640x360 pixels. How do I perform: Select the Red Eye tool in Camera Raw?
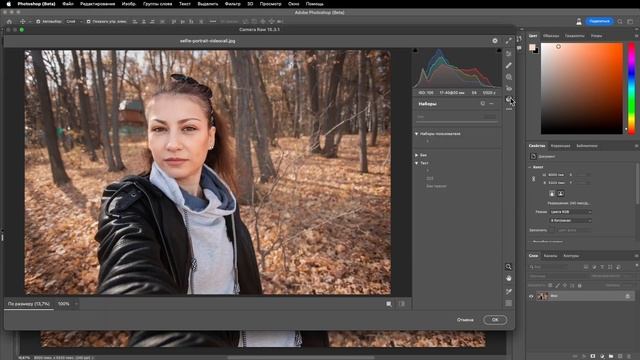pos(509,88)
